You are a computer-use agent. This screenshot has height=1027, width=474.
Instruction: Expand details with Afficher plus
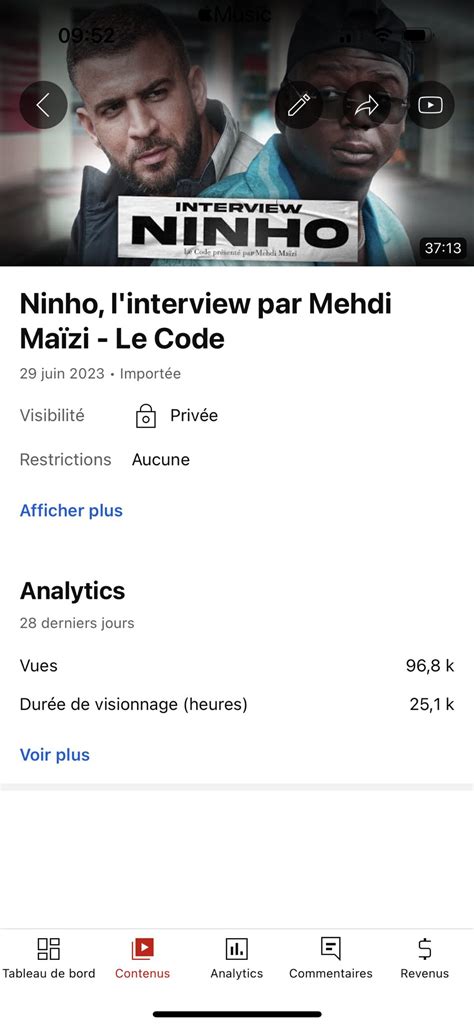coord(71,510)
